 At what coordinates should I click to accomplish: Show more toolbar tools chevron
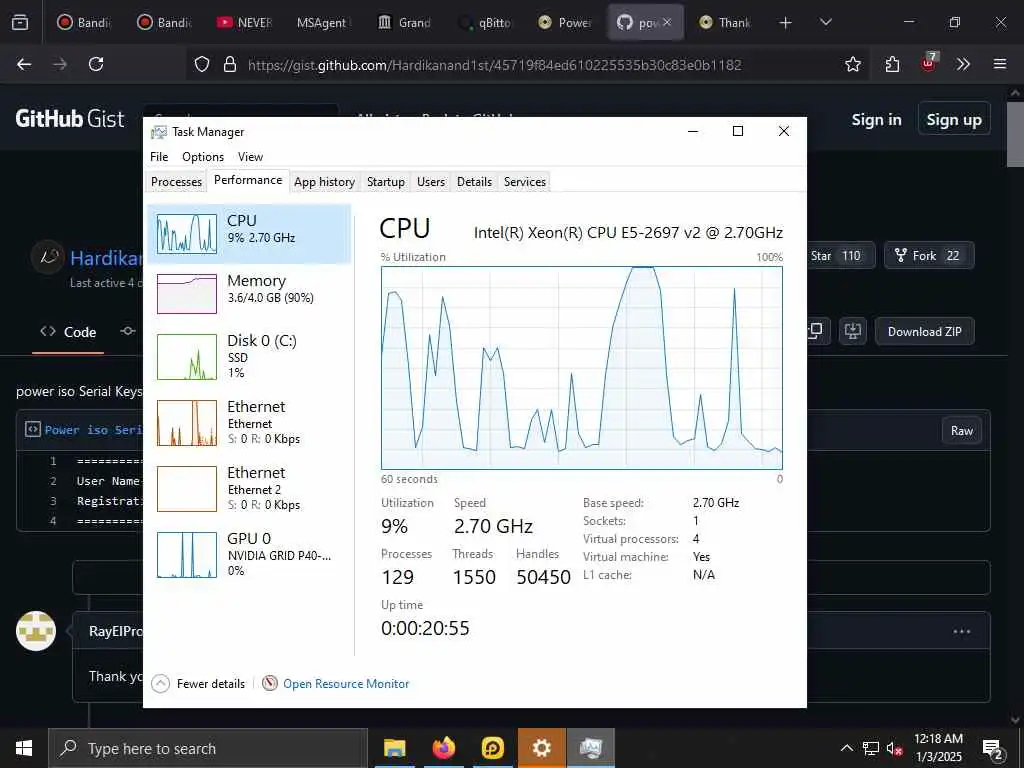pos(963,64)
